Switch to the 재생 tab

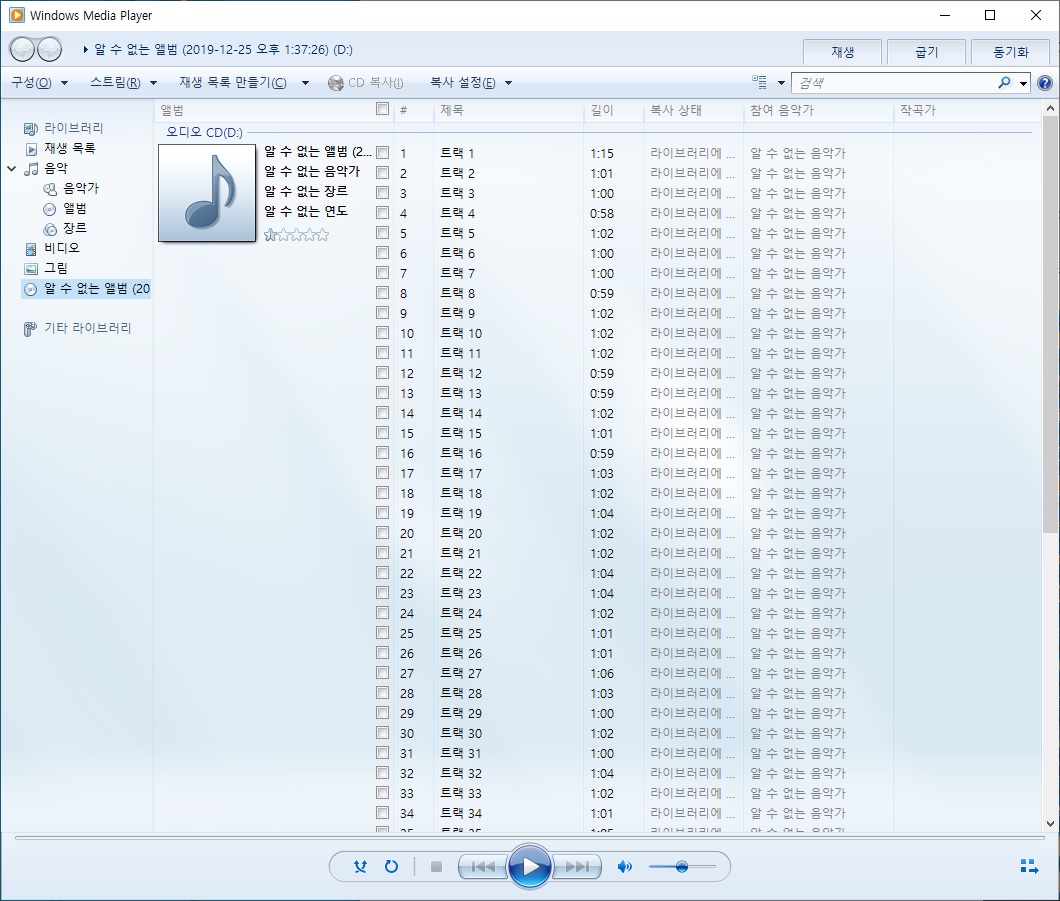tap(842, 52)
